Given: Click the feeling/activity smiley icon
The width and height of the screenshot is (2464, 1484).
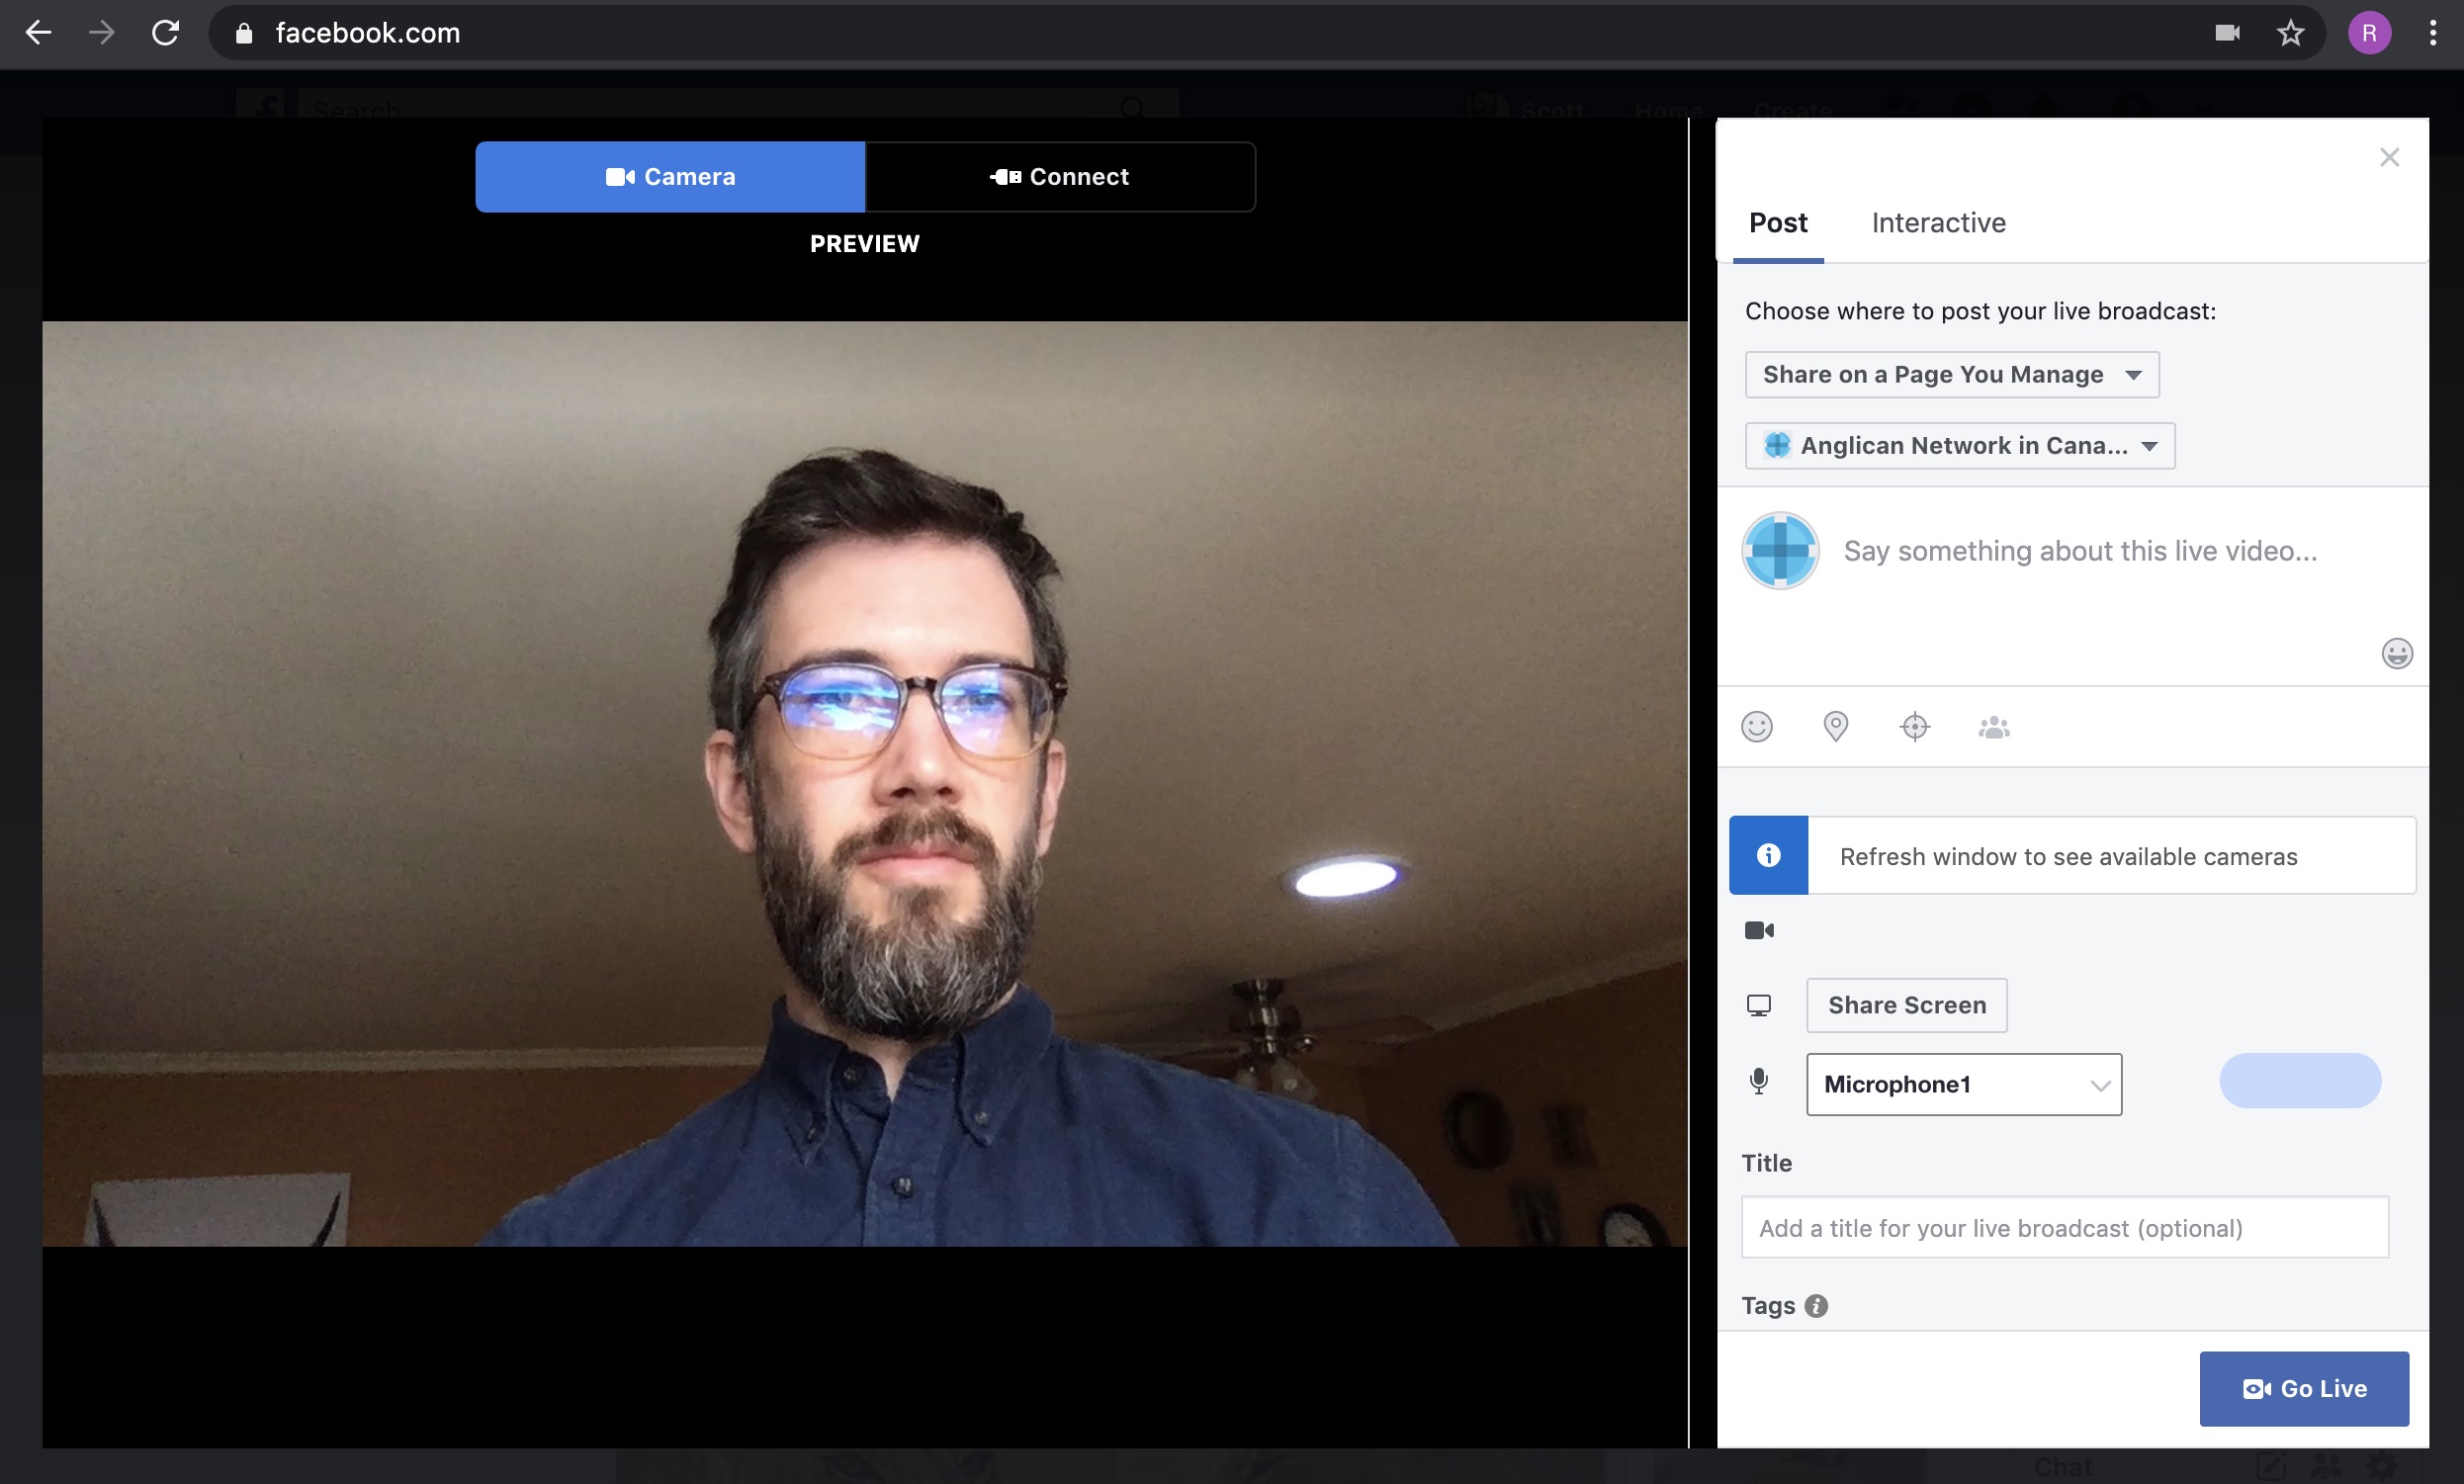Looking at the screenshot, I should click(1756, 726).
